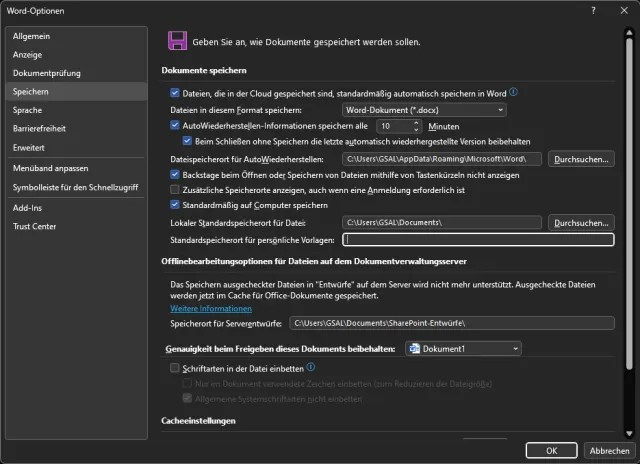The height and width of the screenshot is (464, 640).
Task: Increase AutoWiederherstellen minutes with up arrow
Action: pos(416,123)
